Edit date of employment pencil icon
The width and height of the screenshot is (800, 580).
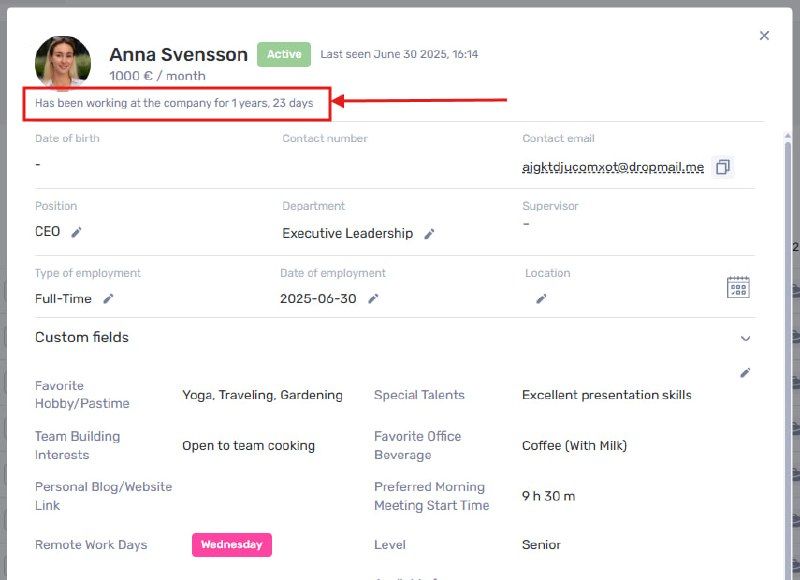pos(373,299)
